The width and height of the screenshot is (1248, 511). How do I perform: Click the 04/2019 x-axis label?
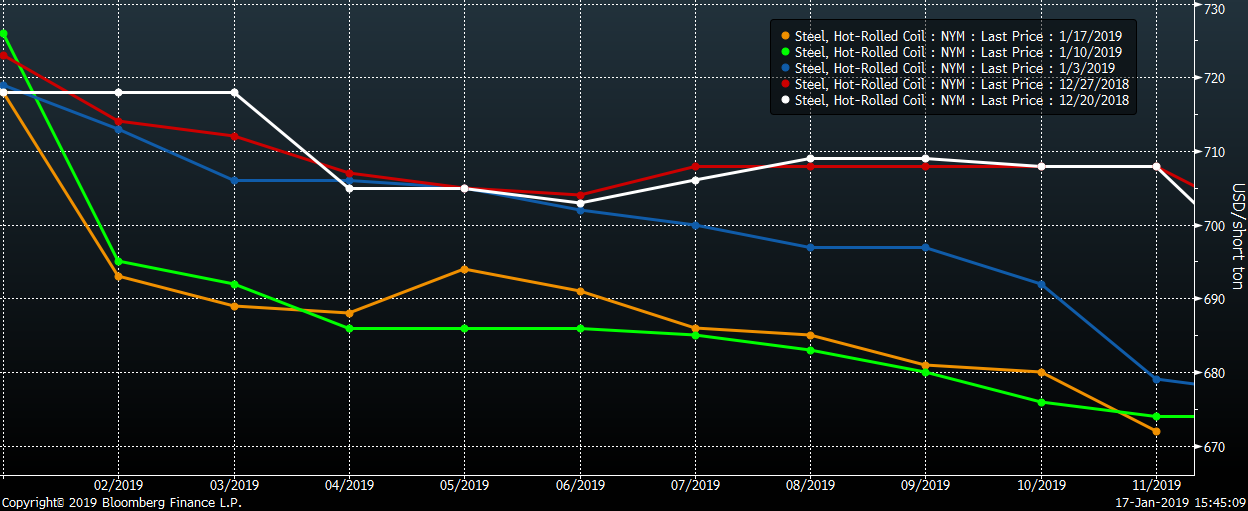point(349,485)
